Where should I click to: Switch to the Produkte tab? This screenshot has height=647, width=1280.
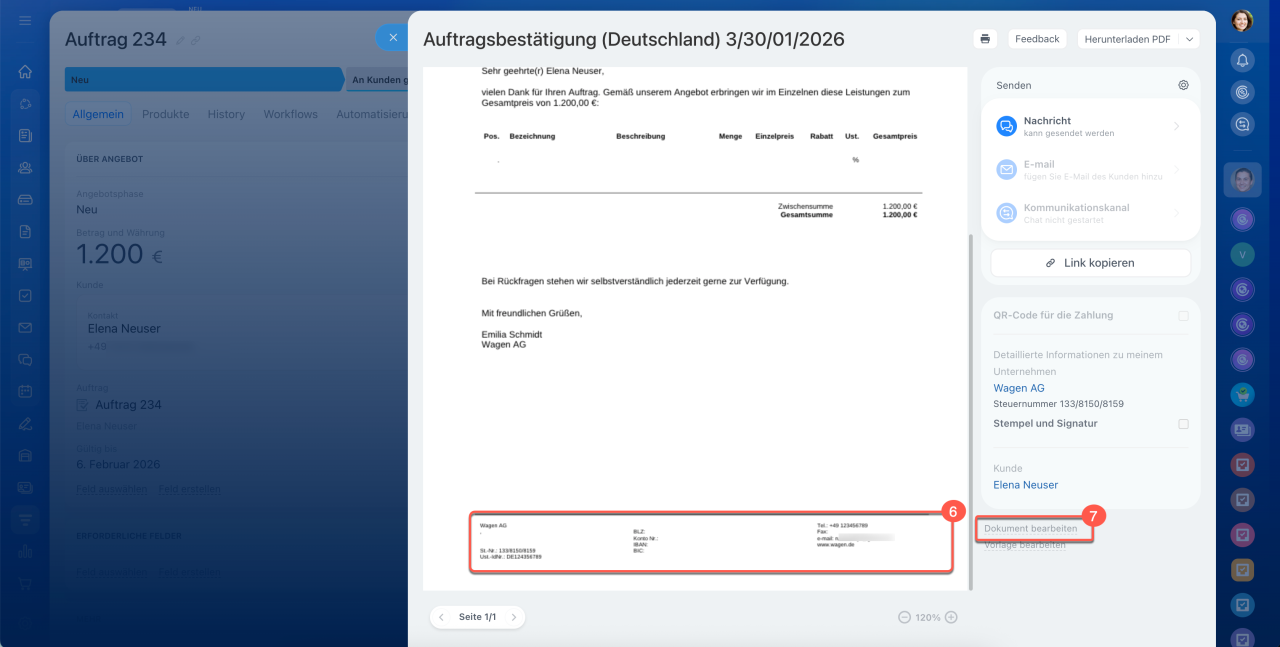click(165, 114)
